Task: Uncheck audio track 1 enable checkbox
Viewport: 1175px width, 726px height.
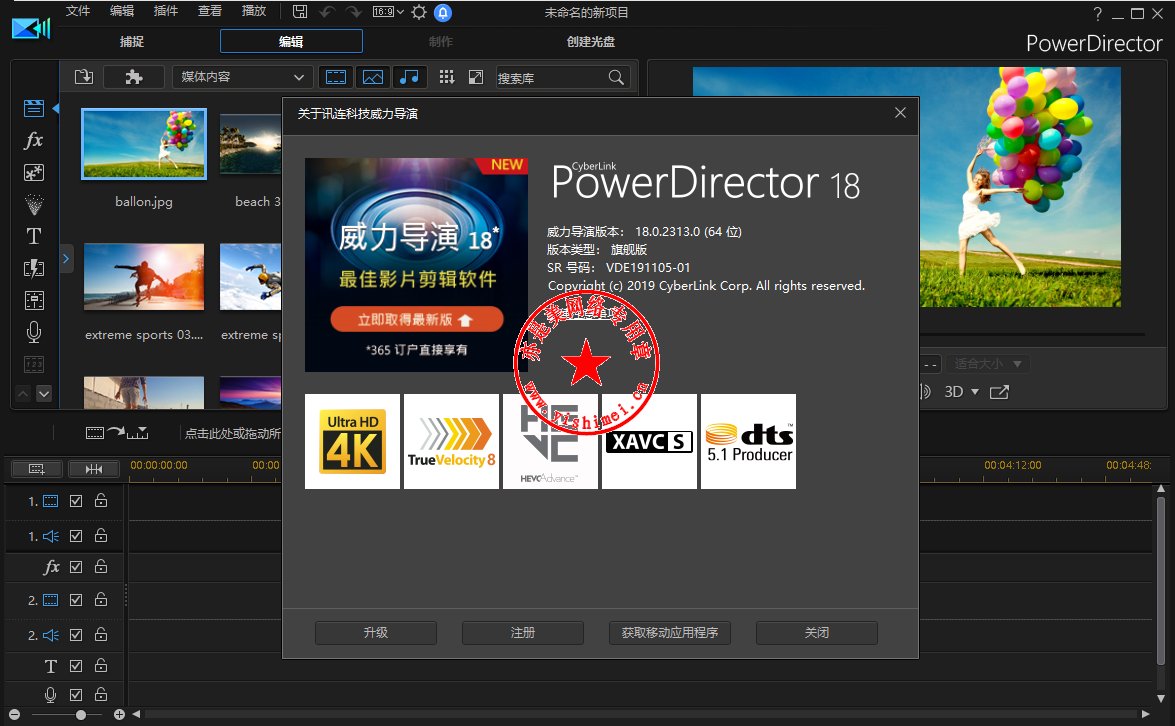Action: point(76,536)
